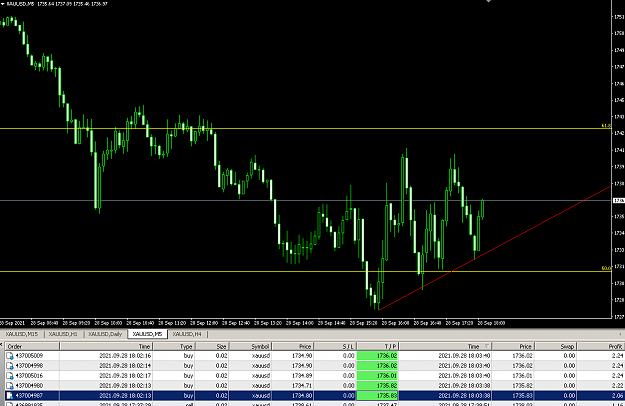Click open price 1734.71
625x406 pixels.
pyautogui.click(x=301, y=386)
